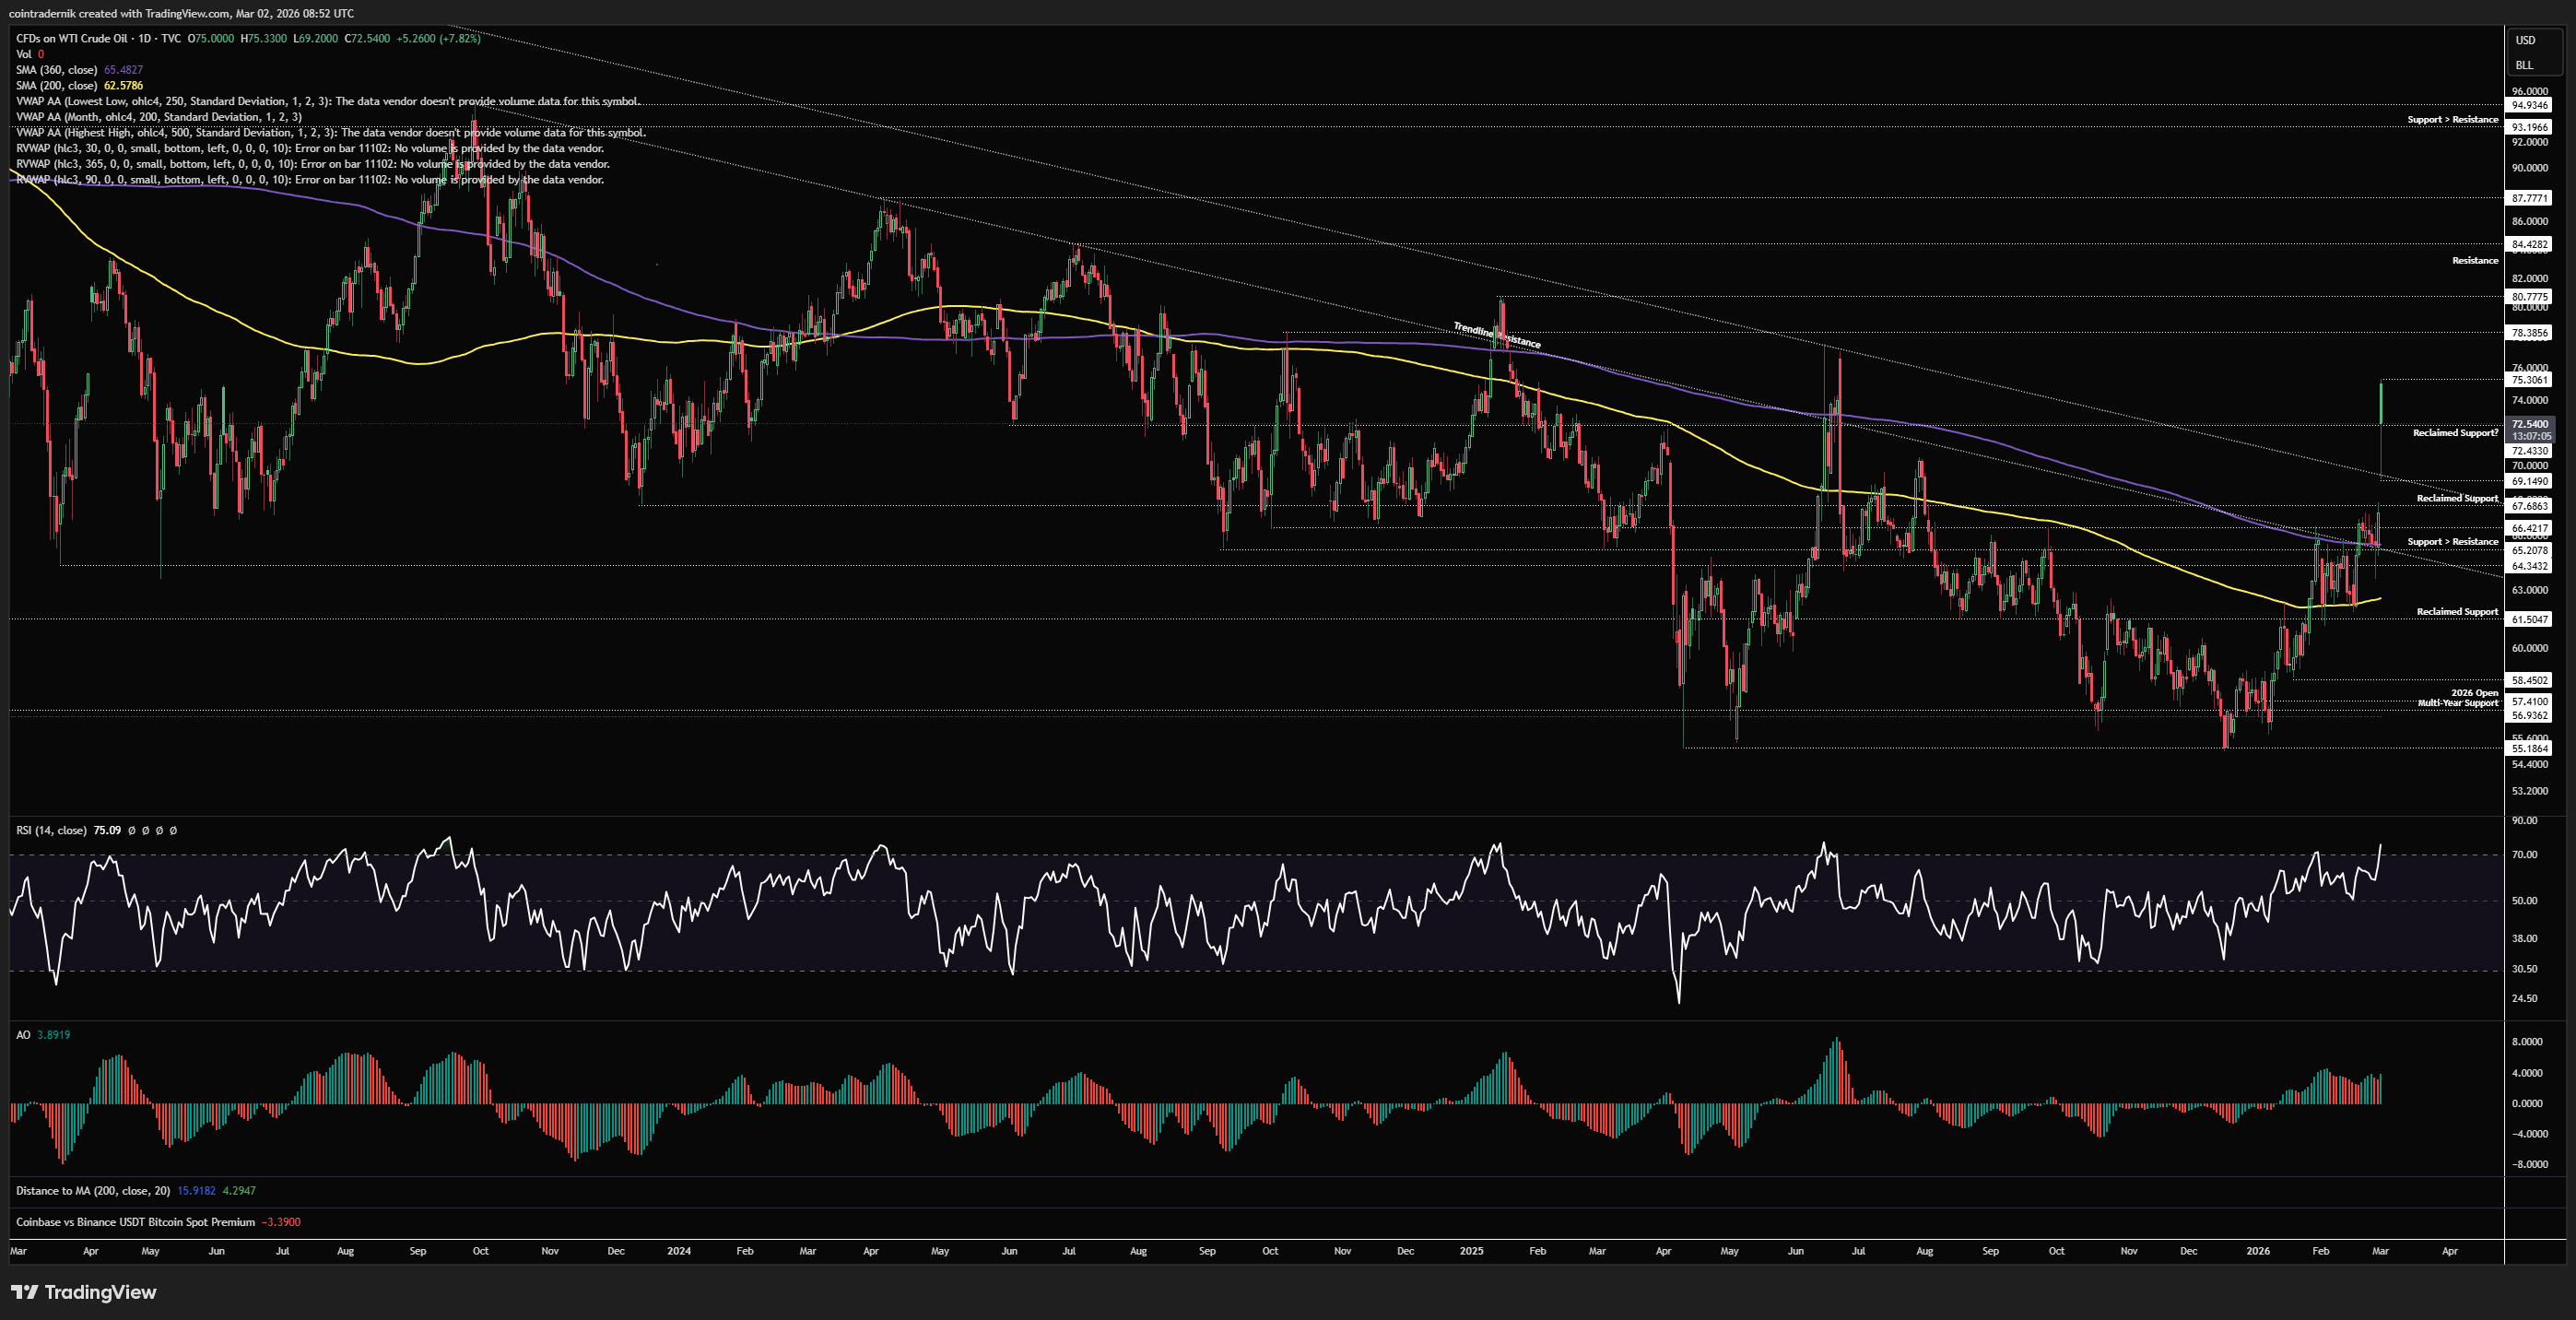Select the RSI (14, close) indicator label

tap(51, 830)
